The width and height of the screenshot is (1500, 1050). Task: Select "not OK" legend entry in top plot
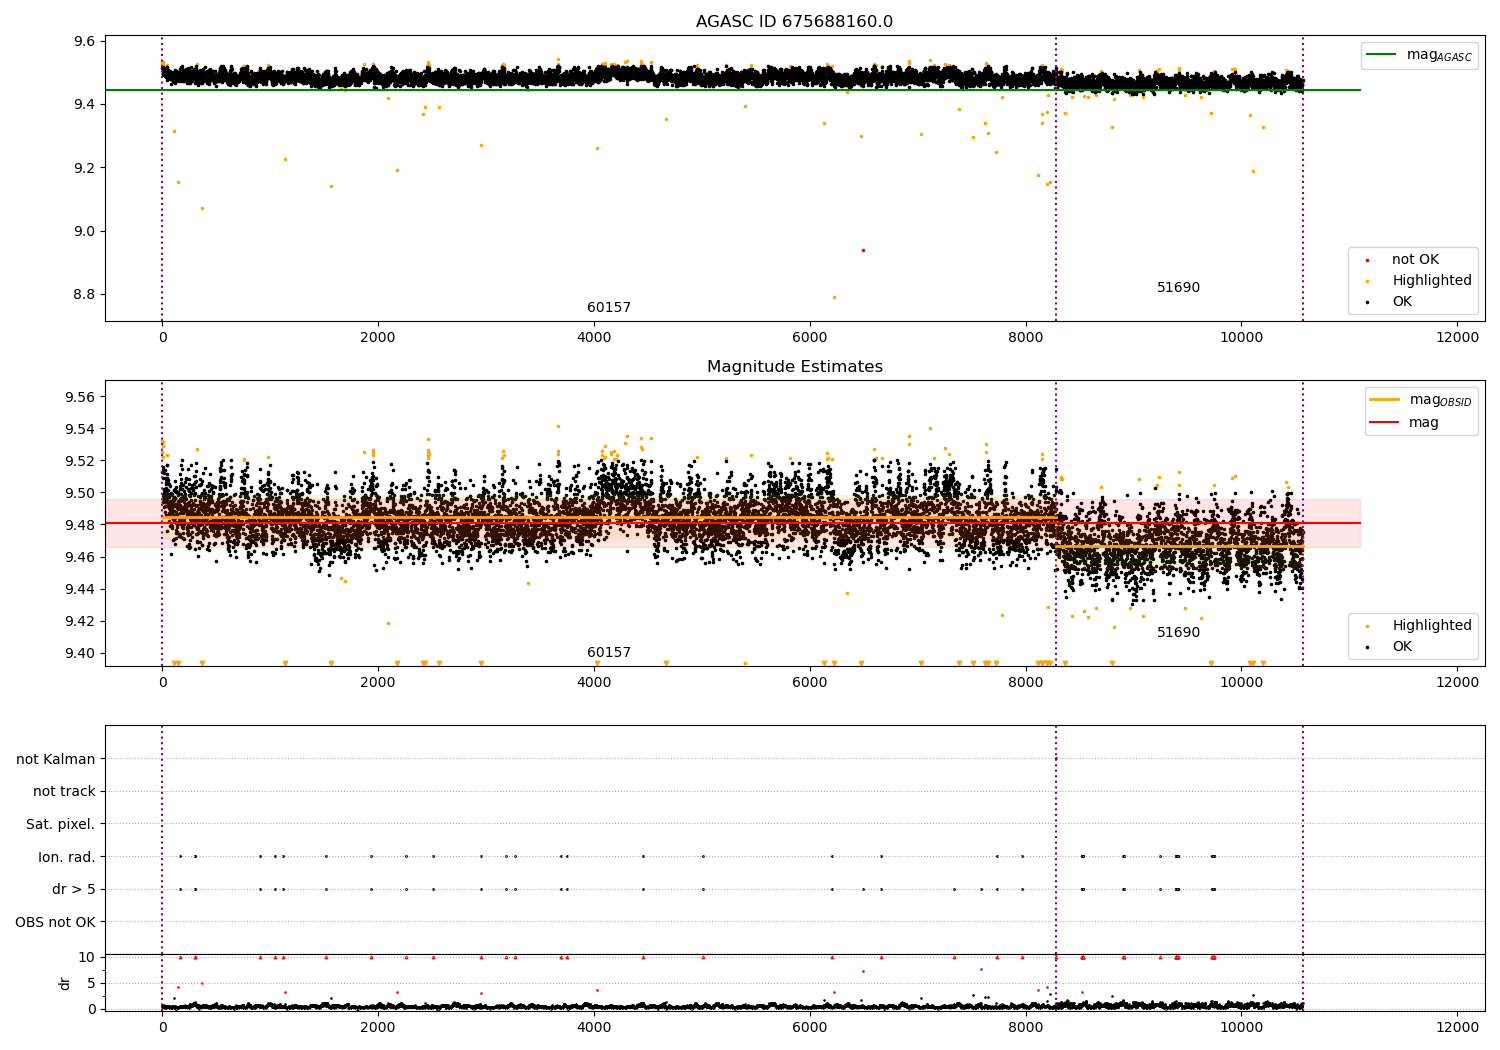pos(1415,260)
